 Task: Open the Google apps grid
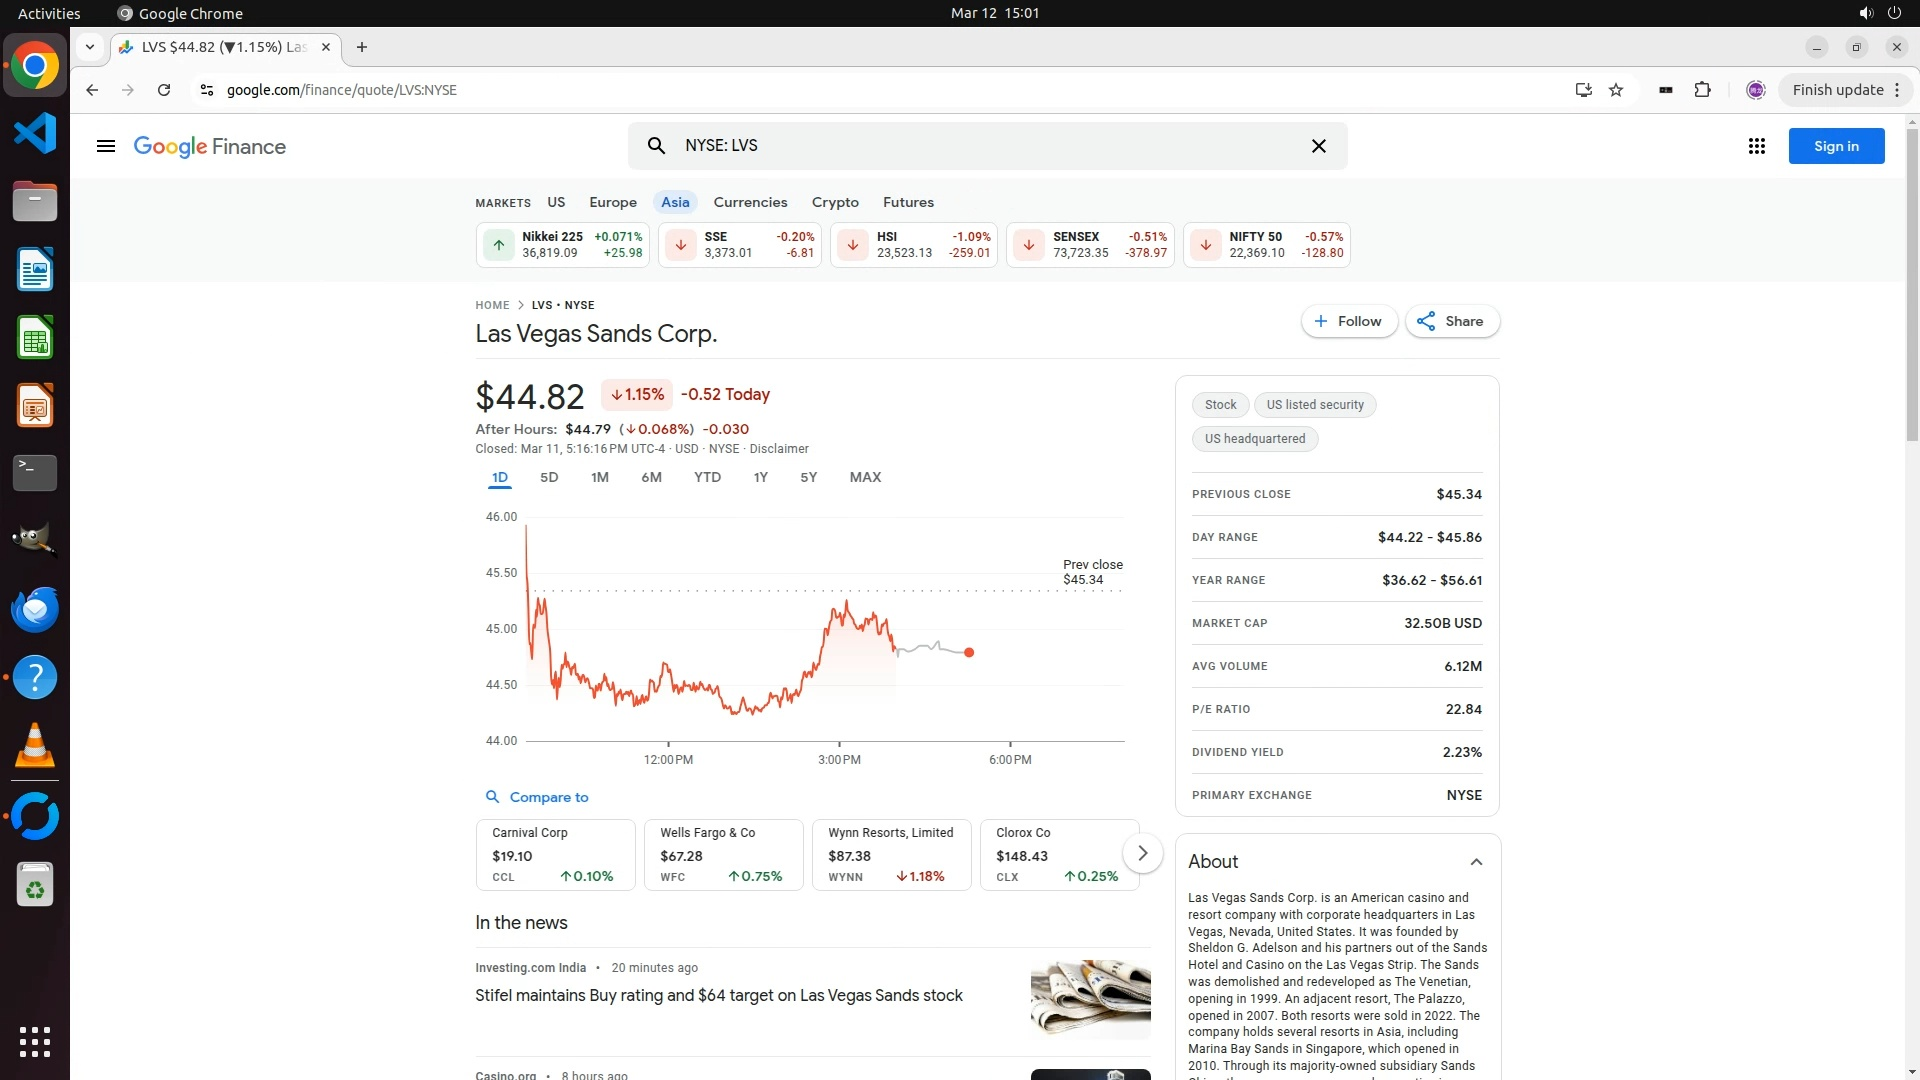point(1756,146)
